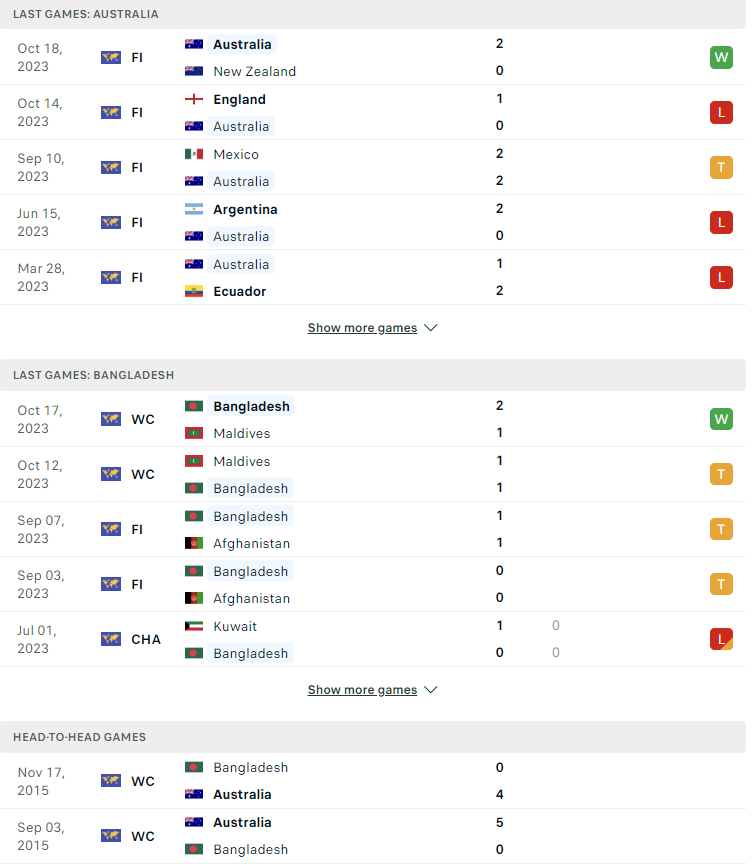Click the red L badge for England match
The width and height of the screenshot is (755, 866).
point(721,113)
